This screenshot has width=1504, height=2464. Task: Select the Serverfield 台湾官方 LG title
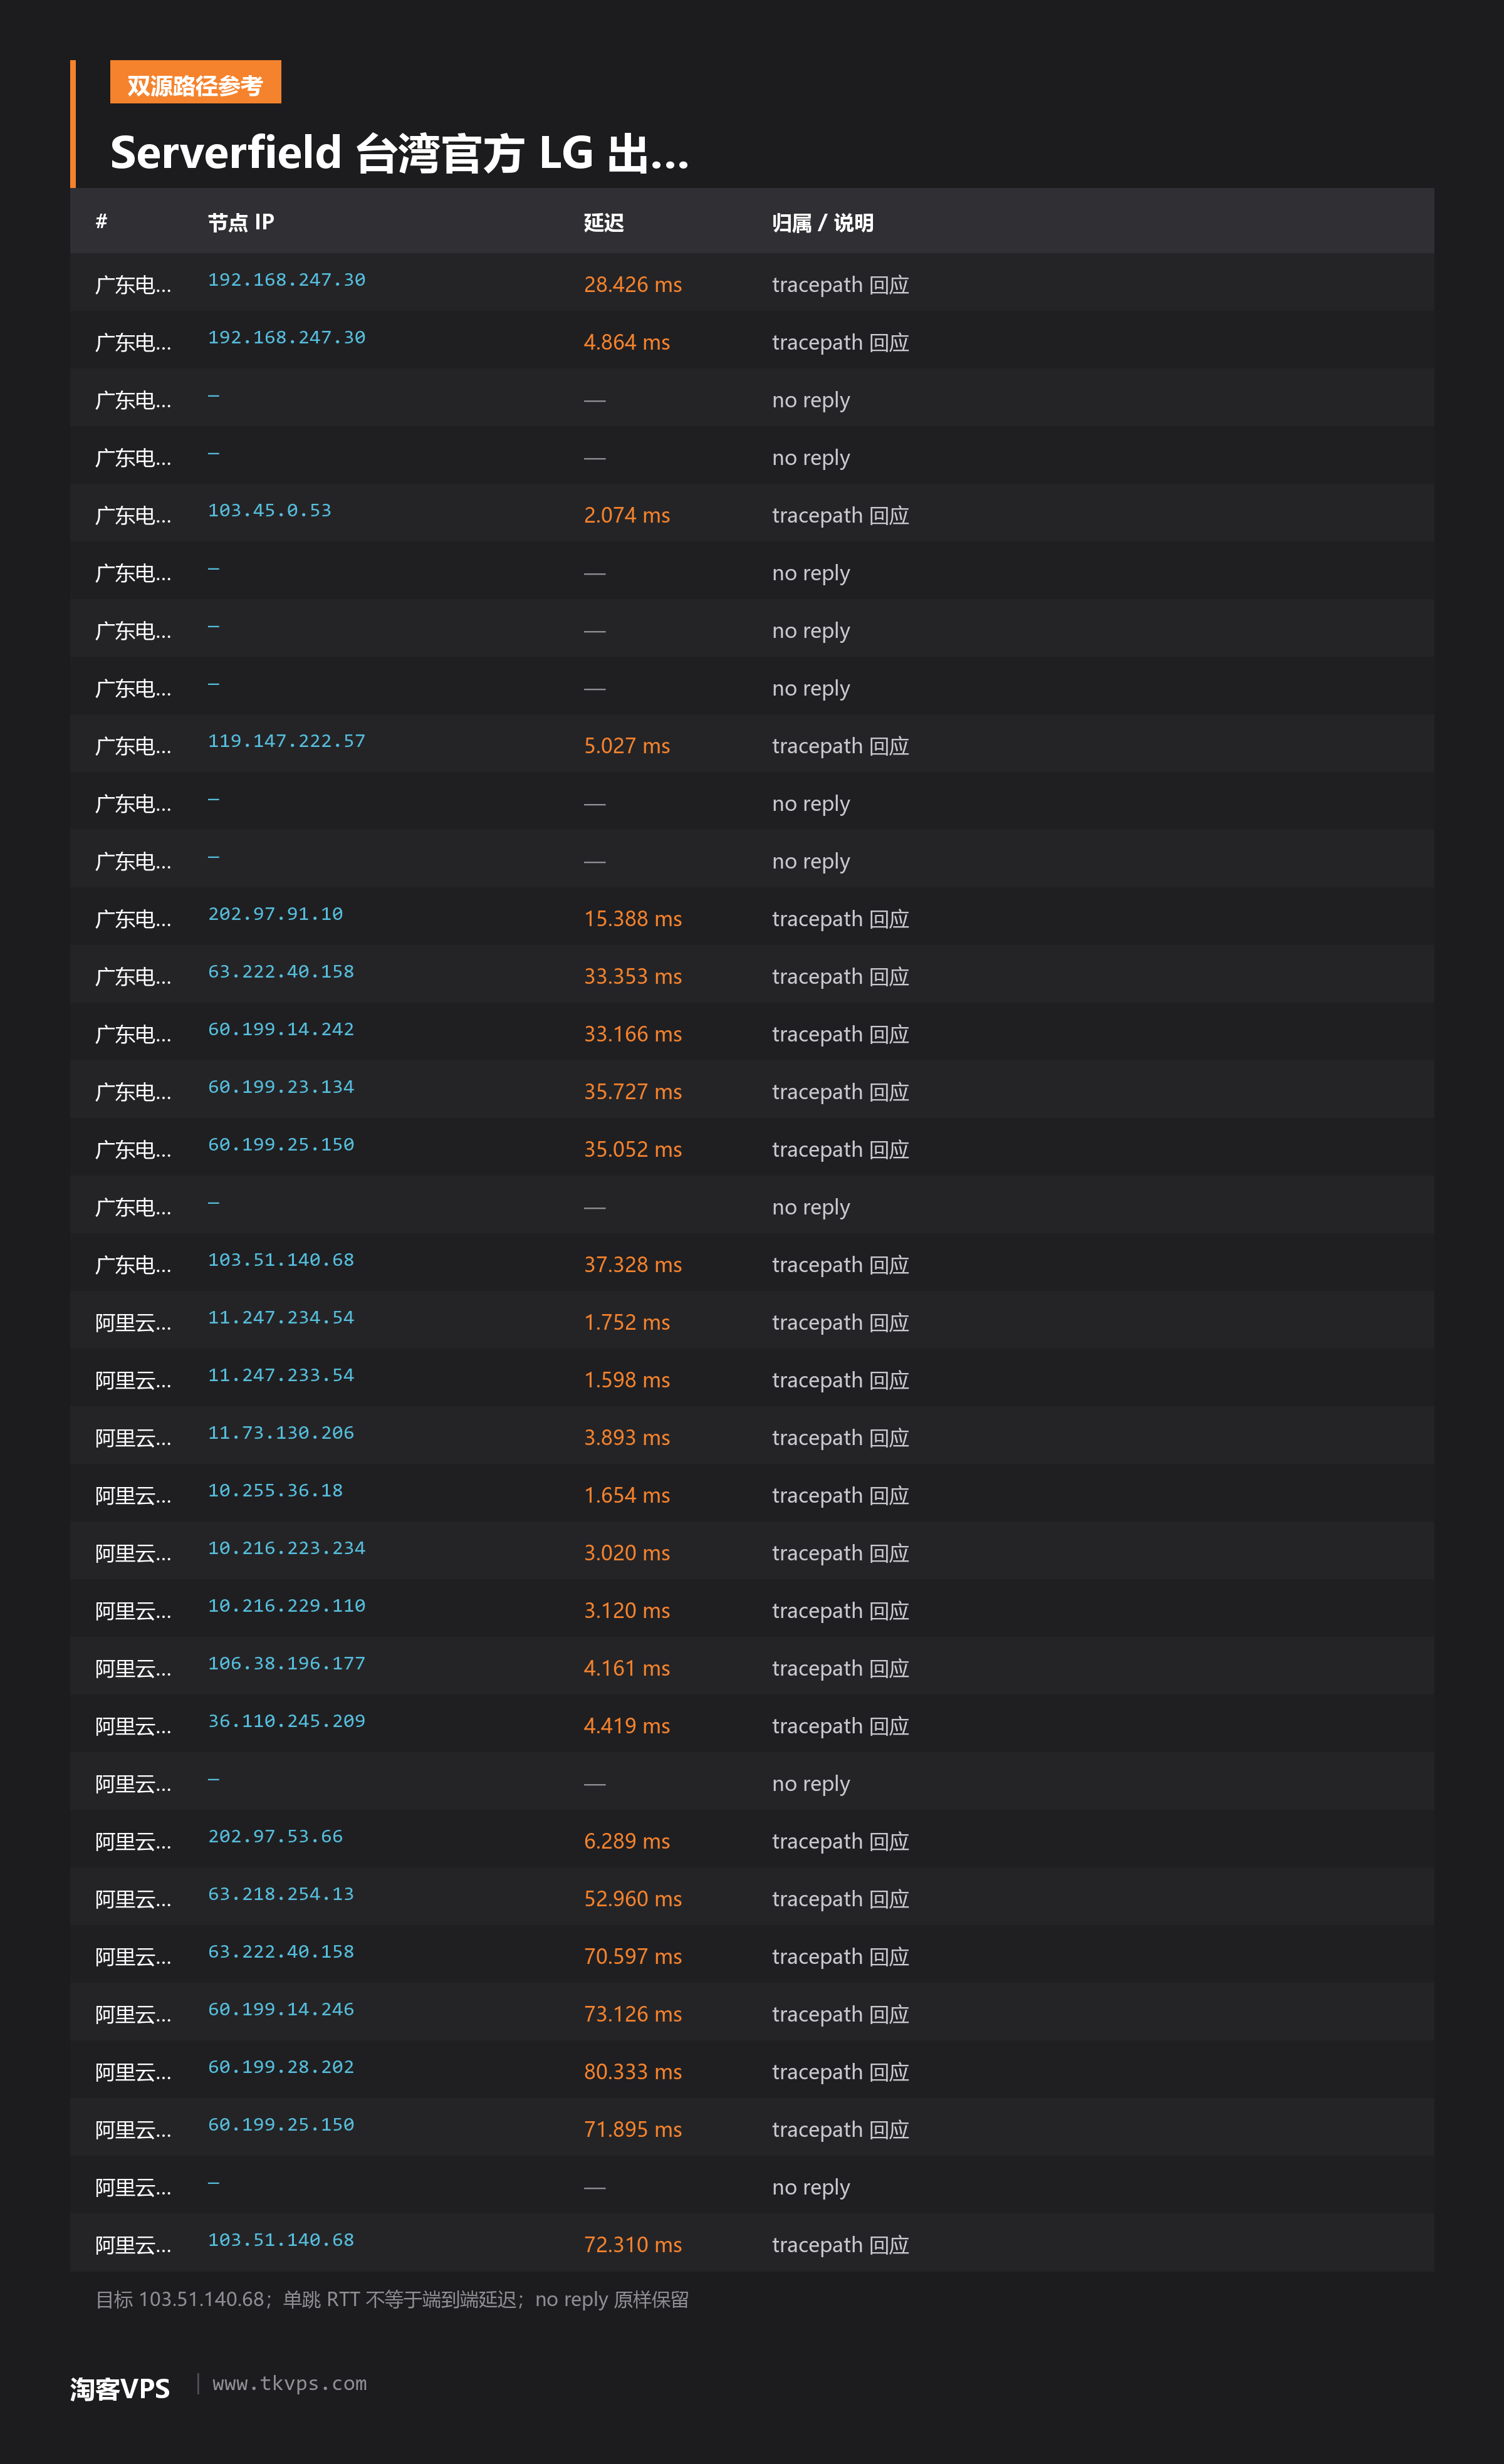pyautogui.click(x=399, y=153)
